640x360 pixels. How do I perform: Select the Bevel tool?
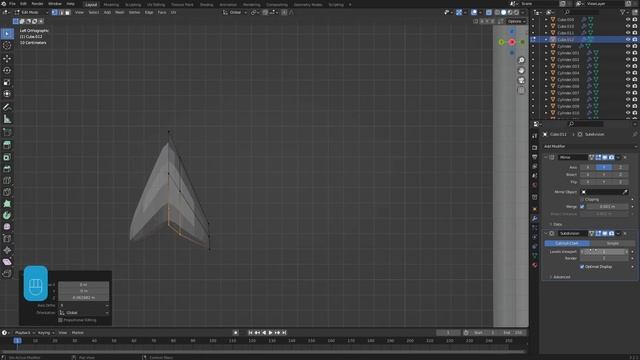pyautogui.click(x=7, y=169)
